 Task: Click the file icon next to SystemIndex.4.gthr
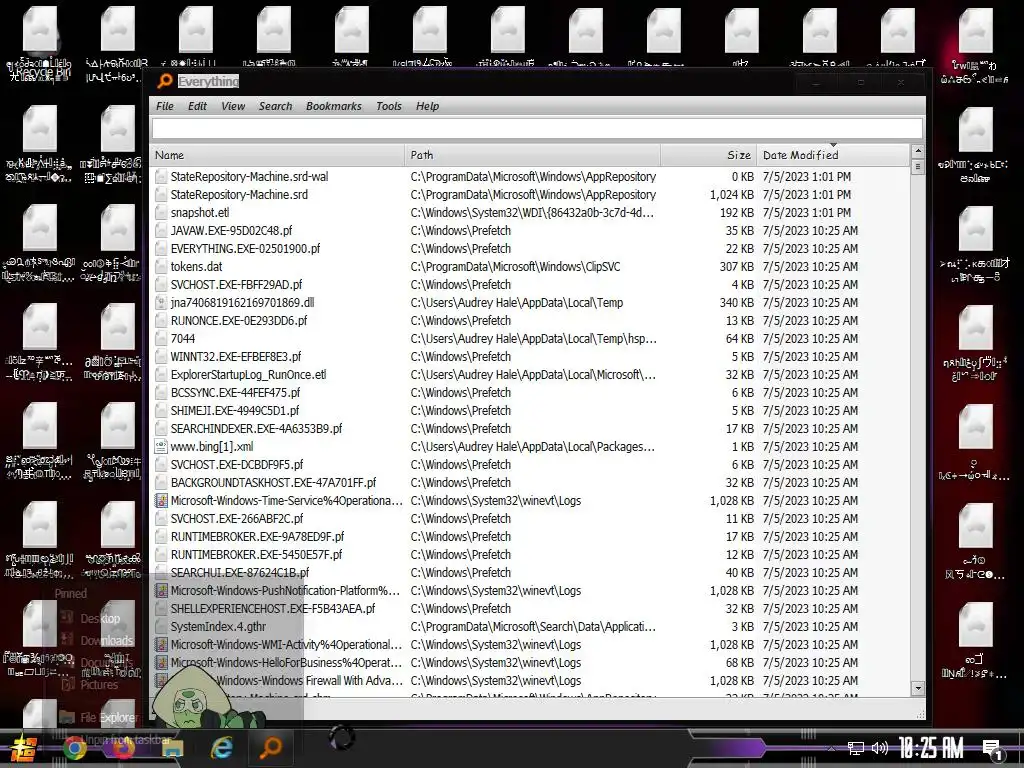pyautogui.click(x=161, y=627)
